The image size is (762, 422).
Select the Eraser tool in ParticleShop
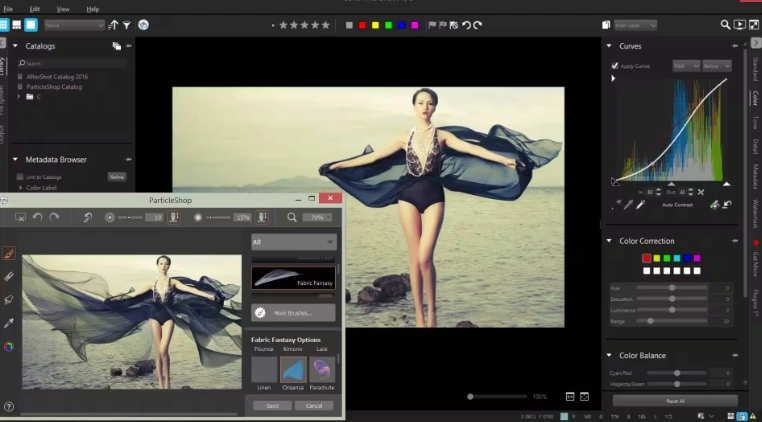pyautogui.click(x=9, y=277)
